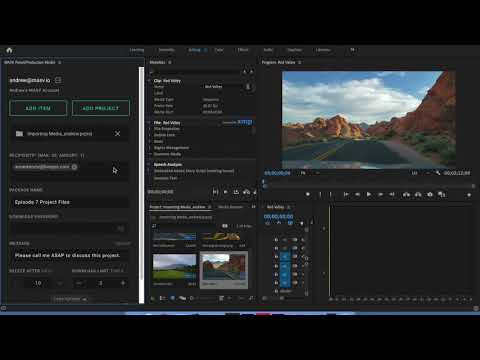Step back one frame
This screenshot has width=480, height=360.
(357, 194)
